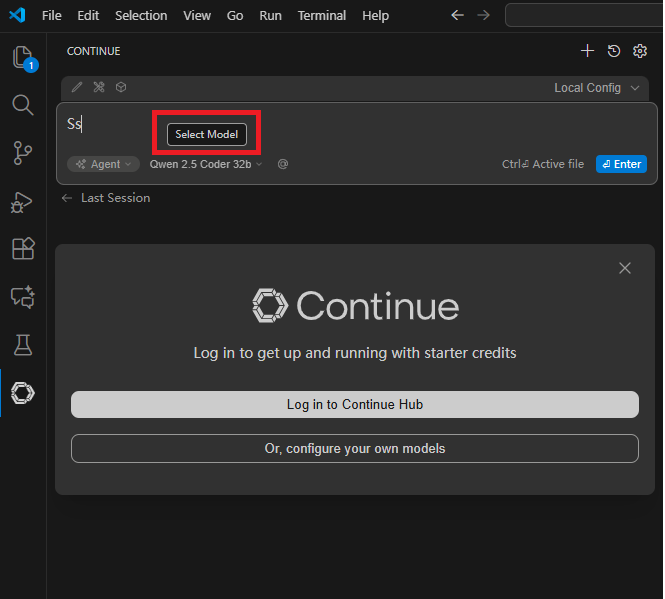This screenshot has height=599, width=665.
Task: Click Log in to Continue Hub button
Action: [x=355, y=404]
